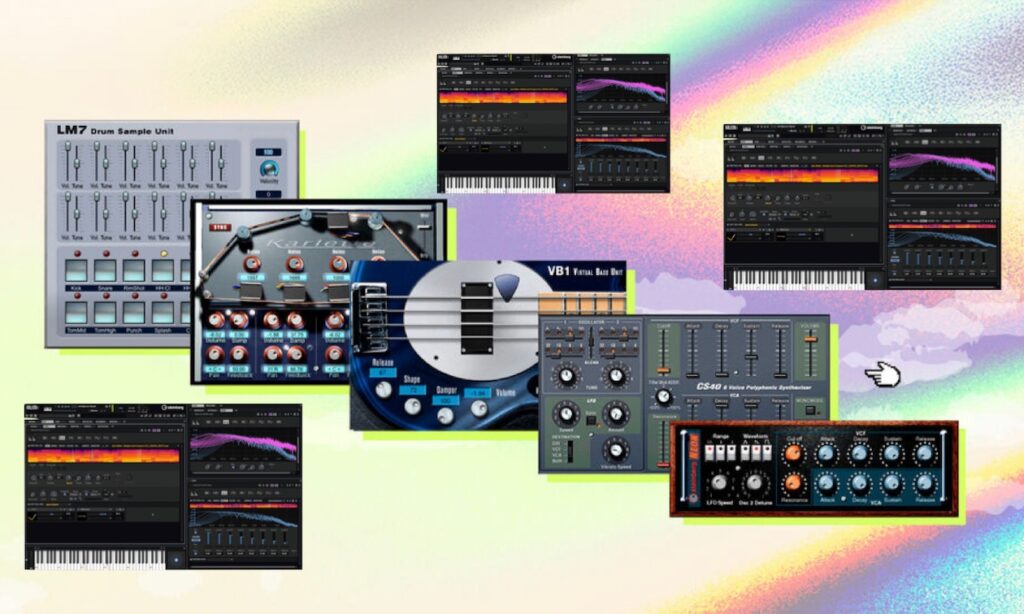Click the black pickup on the VB1 bass
The width and height of the screenshot is (1024, 614).
(477, 318)
